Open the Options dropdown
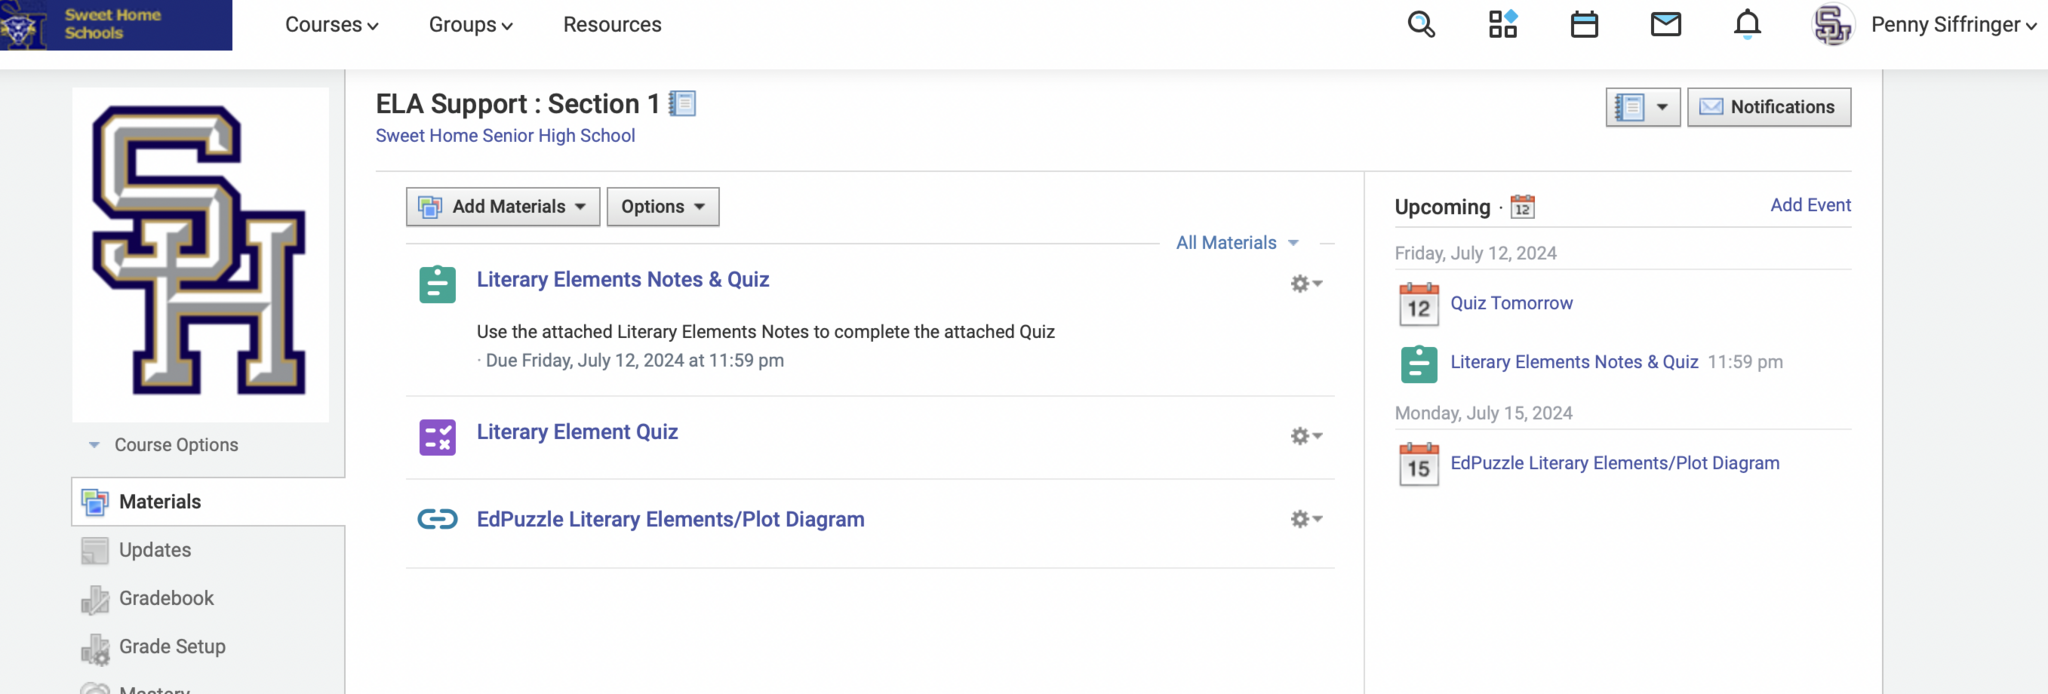Viewport: 2048px width, 694px height. (662, 207)
